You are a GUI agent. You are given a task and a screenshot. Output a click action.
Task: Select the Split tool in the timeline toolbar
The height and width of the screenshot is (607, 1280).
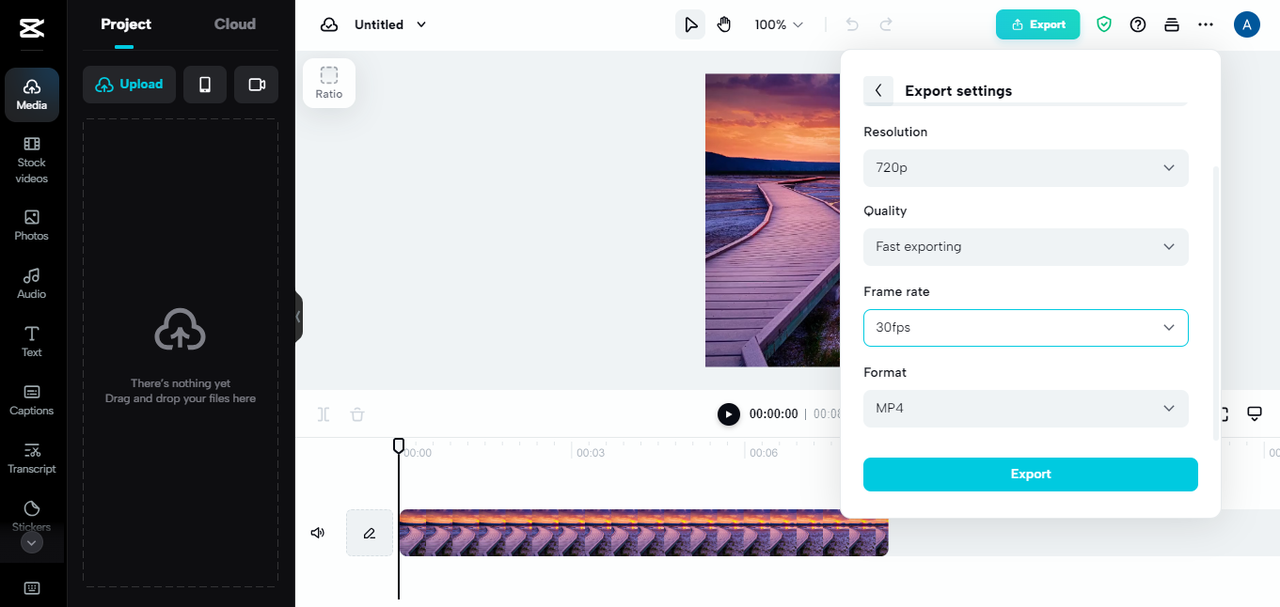pos(323,414)
